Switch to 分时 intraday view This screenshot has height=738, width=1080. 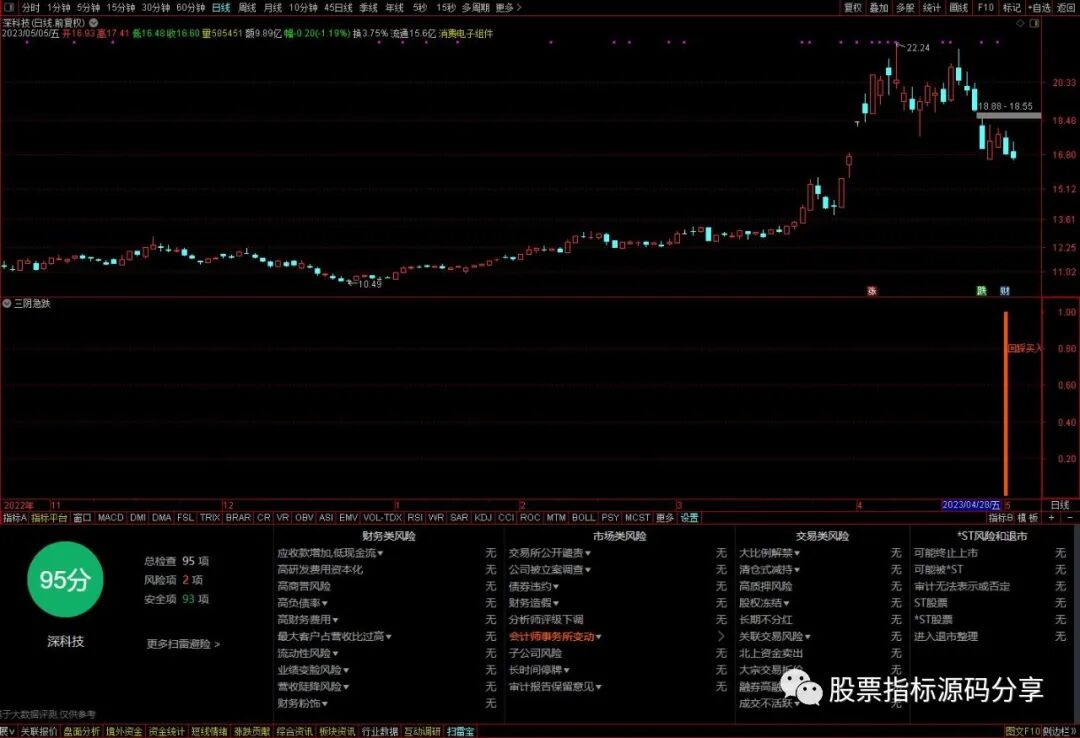(x=31, y=8)
